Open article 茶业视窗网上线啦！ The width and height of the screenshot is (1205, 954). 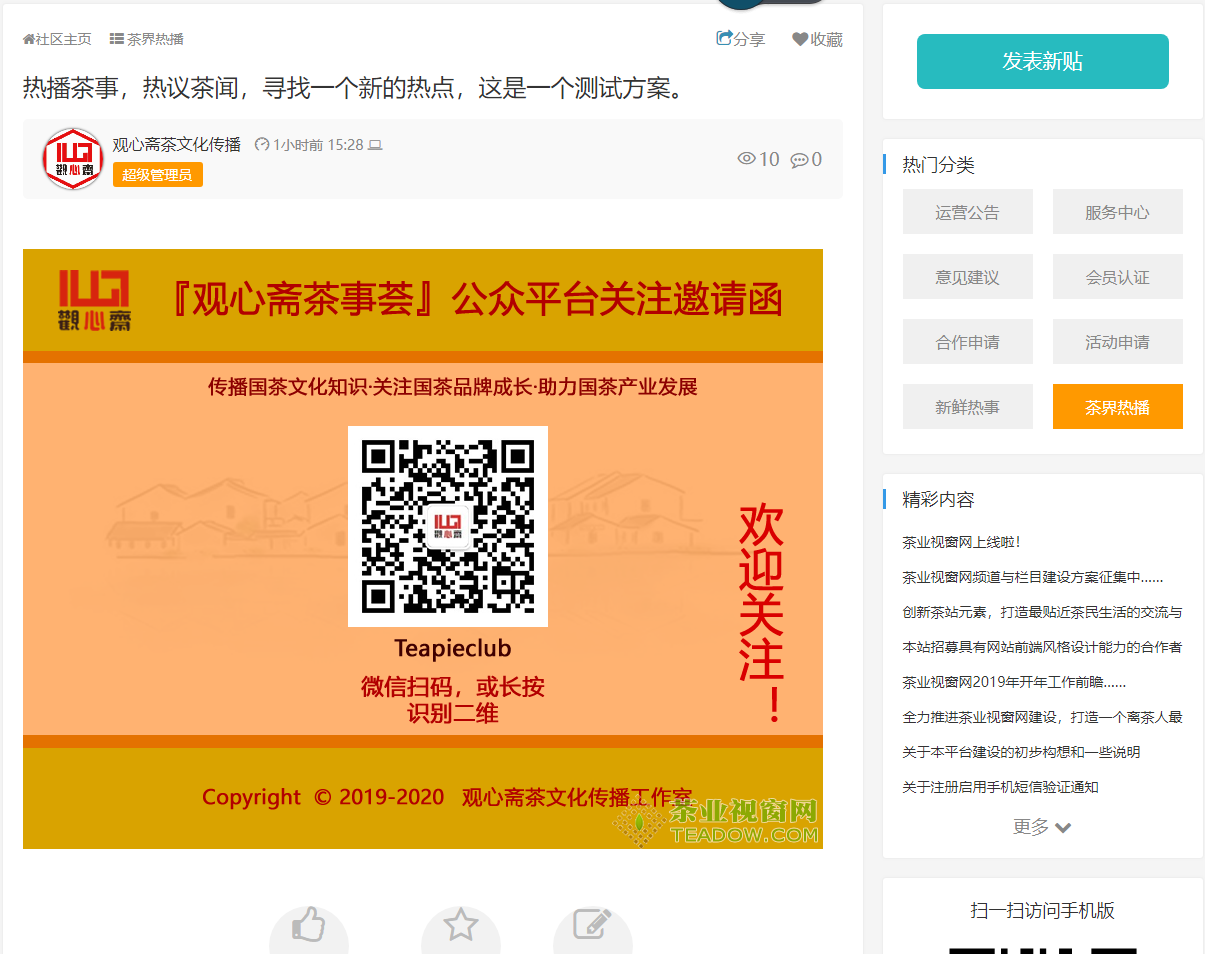click(961, 542)
